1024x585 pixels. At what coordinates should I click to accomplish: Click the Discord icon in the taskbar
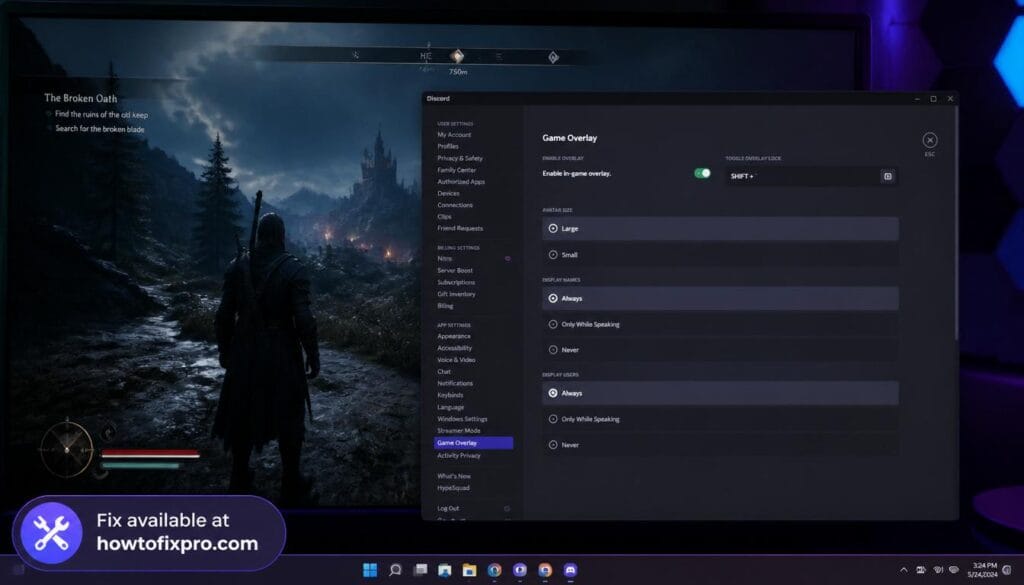click(x=569, y=570)
